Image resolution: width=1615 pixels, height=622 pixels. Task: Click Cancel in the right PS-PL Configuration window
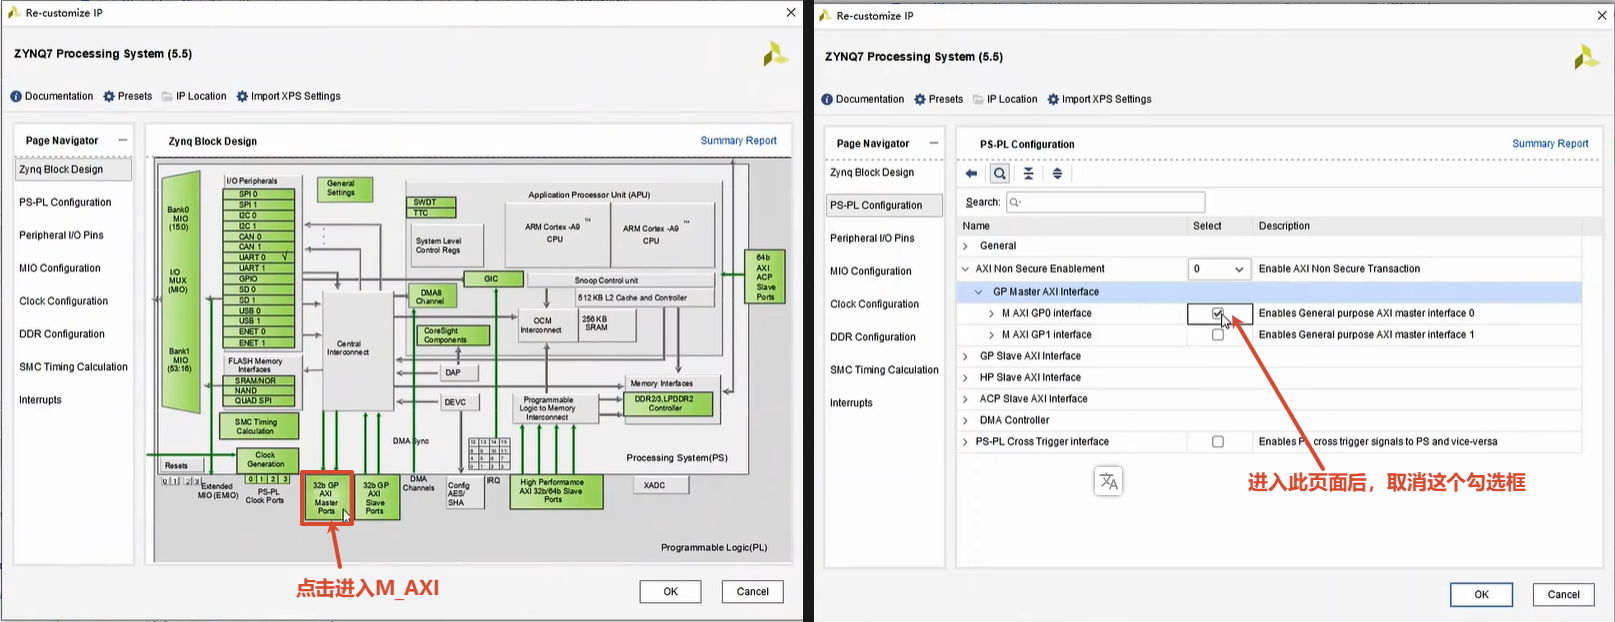coord(1564,594)
